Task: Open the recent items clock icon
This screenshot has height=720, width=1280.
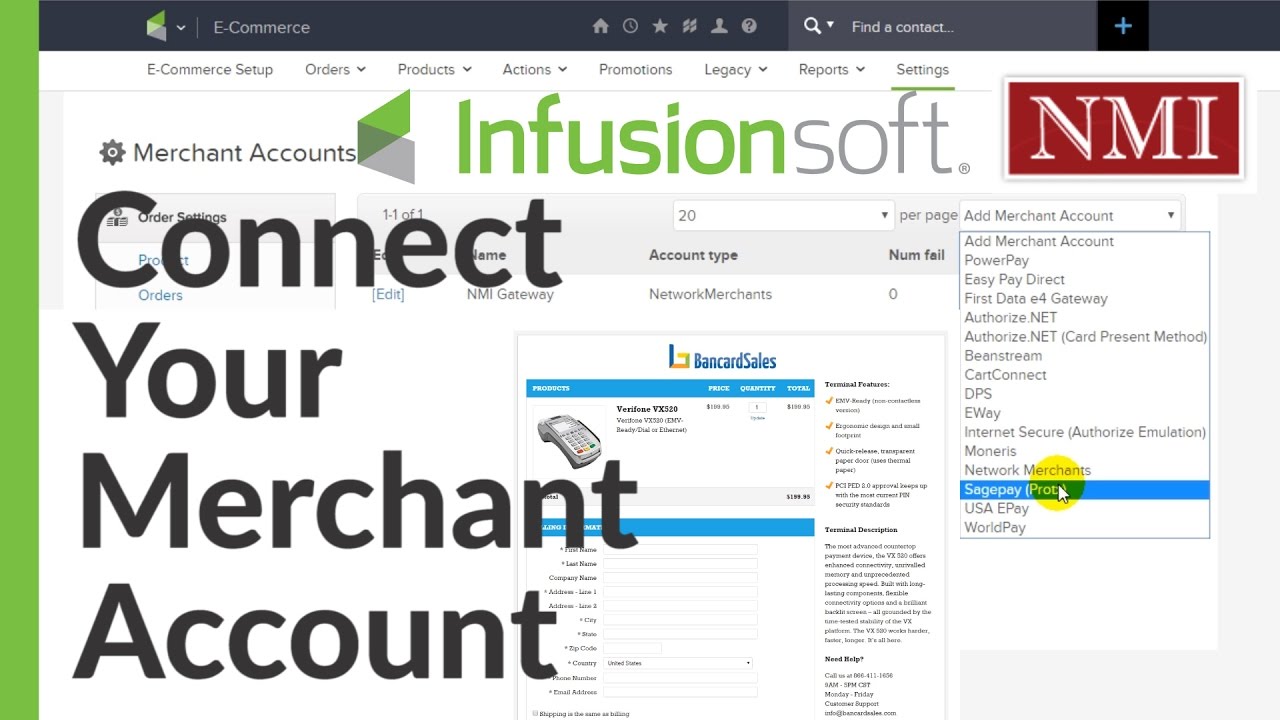Action: pos(630,27)
